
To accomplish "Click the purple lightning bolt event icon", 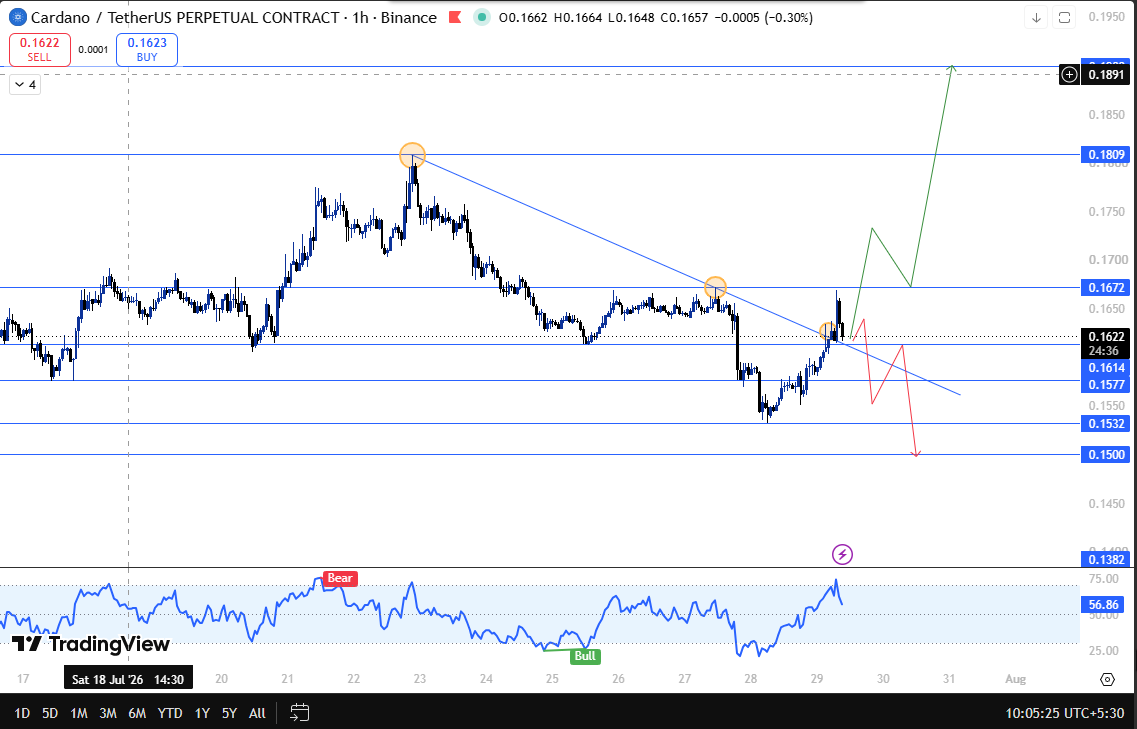I will pyautogui.click(x=842, y=555).
